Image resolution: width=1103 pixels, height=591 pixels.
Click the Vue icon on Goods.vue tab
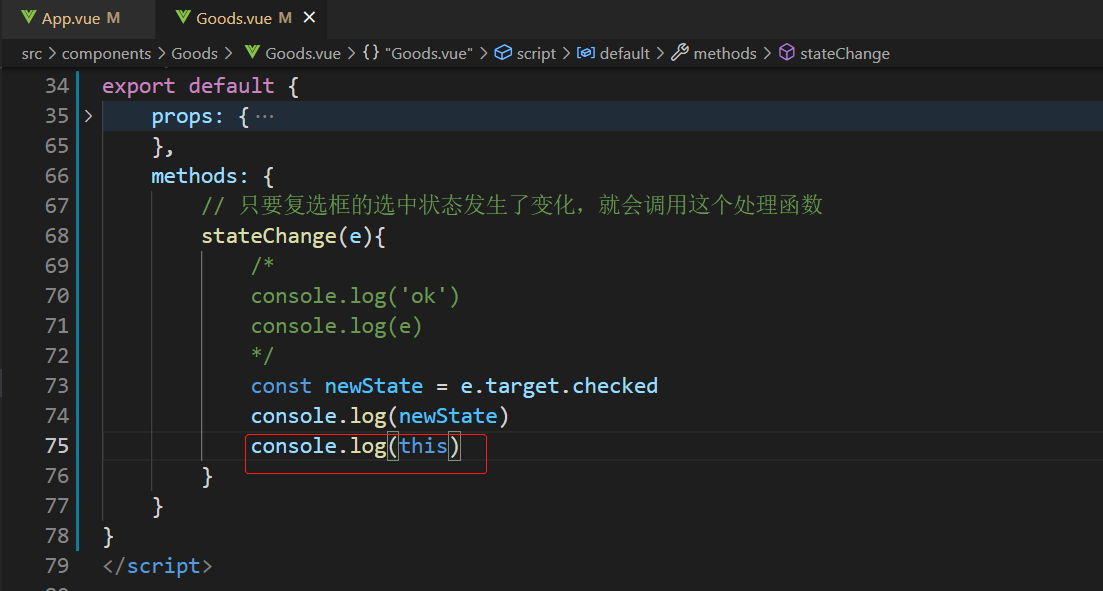pos(182,18)
